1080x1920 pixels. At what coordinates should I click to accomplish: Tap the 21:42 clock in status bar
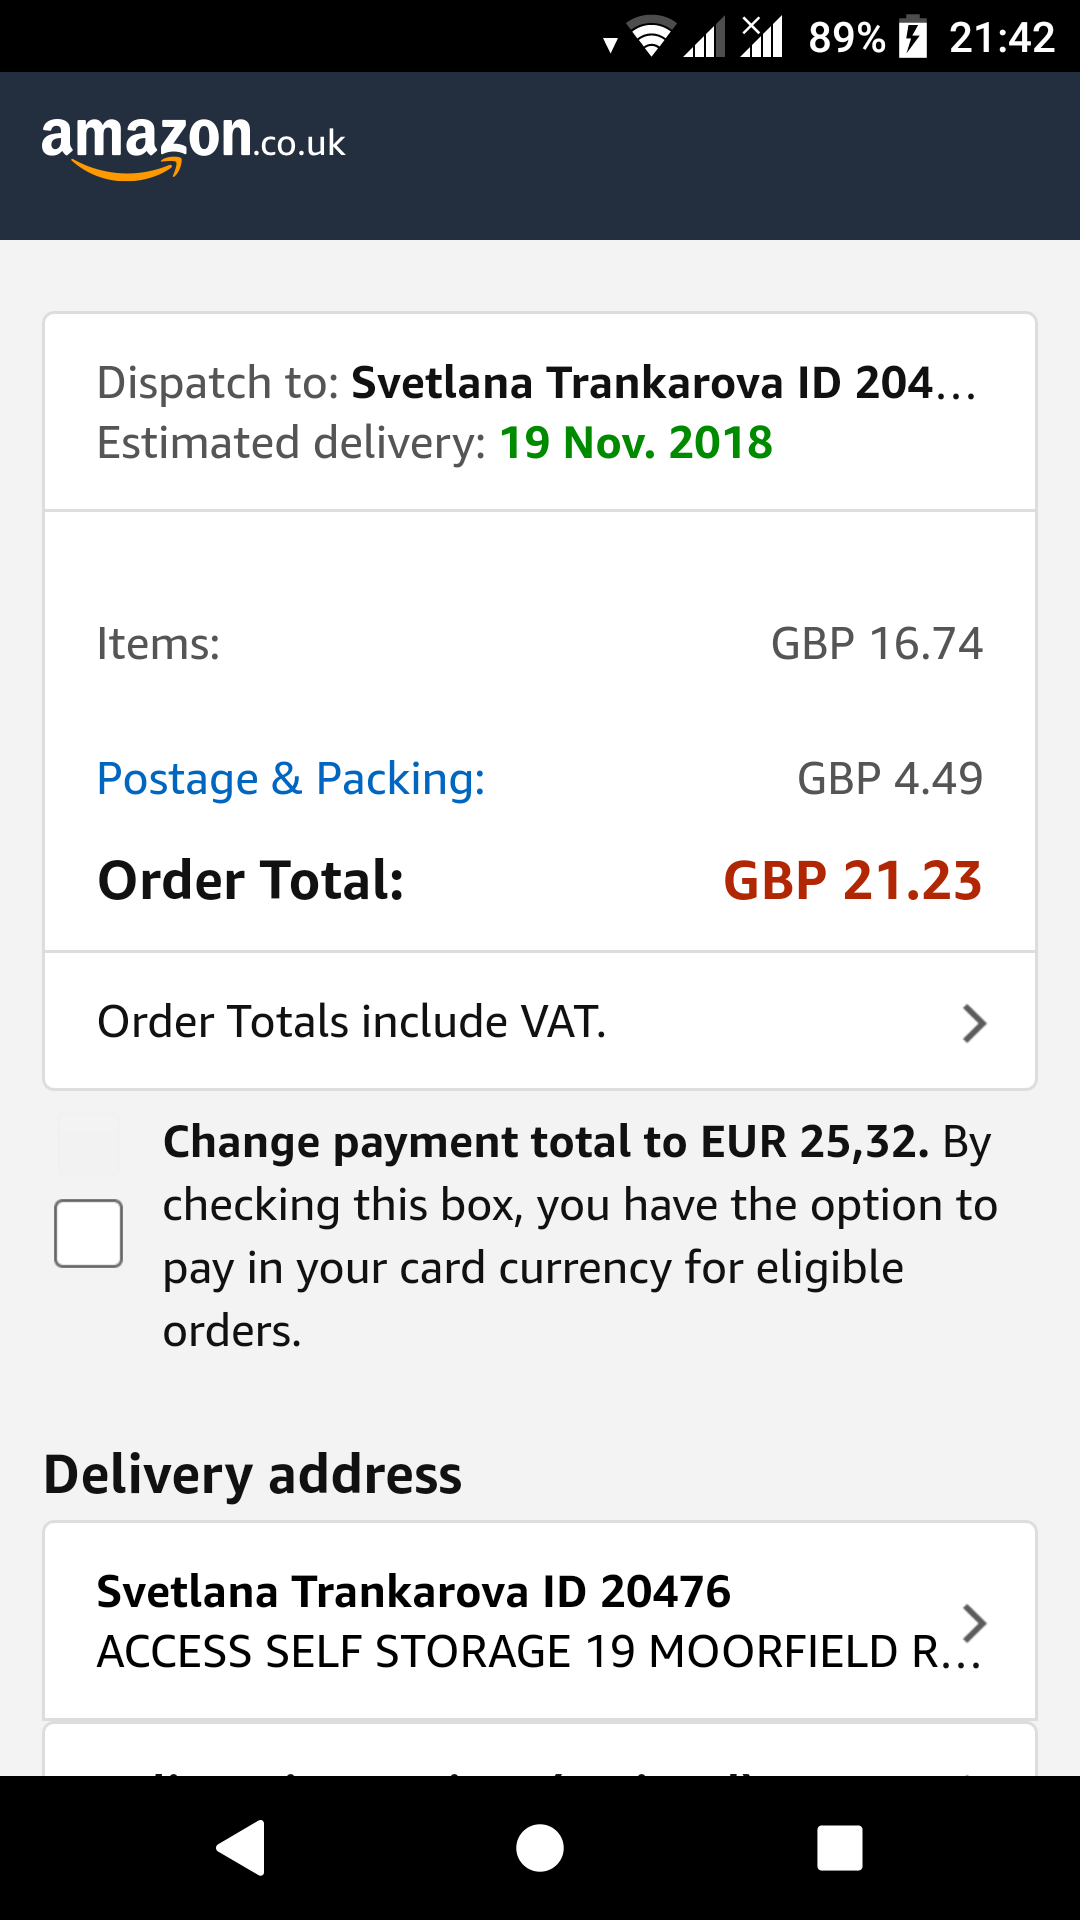(1002, 38)
